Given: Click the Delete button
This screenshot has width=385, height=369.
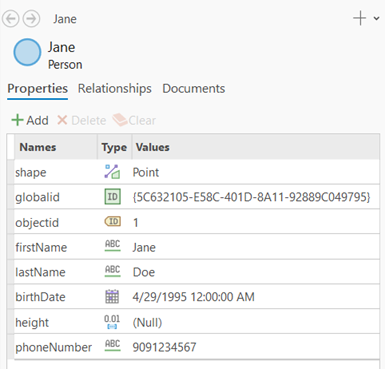Looking at the screenshot, I should 81,120.
